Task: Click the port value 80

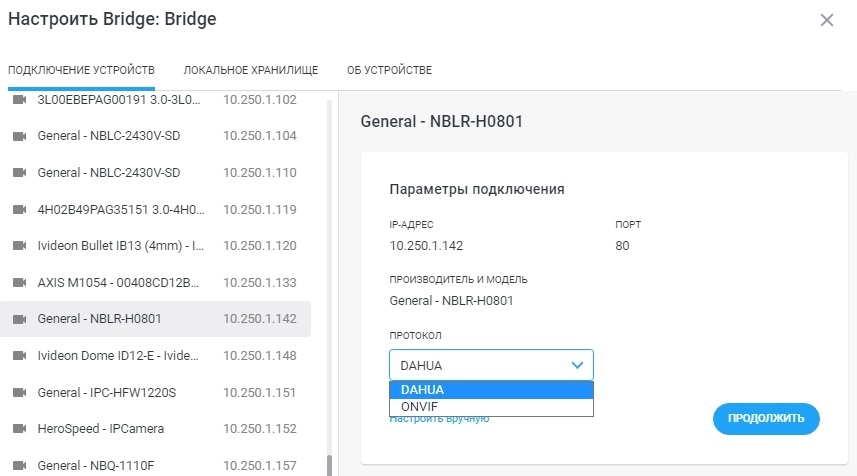Action: coord(622,246)
